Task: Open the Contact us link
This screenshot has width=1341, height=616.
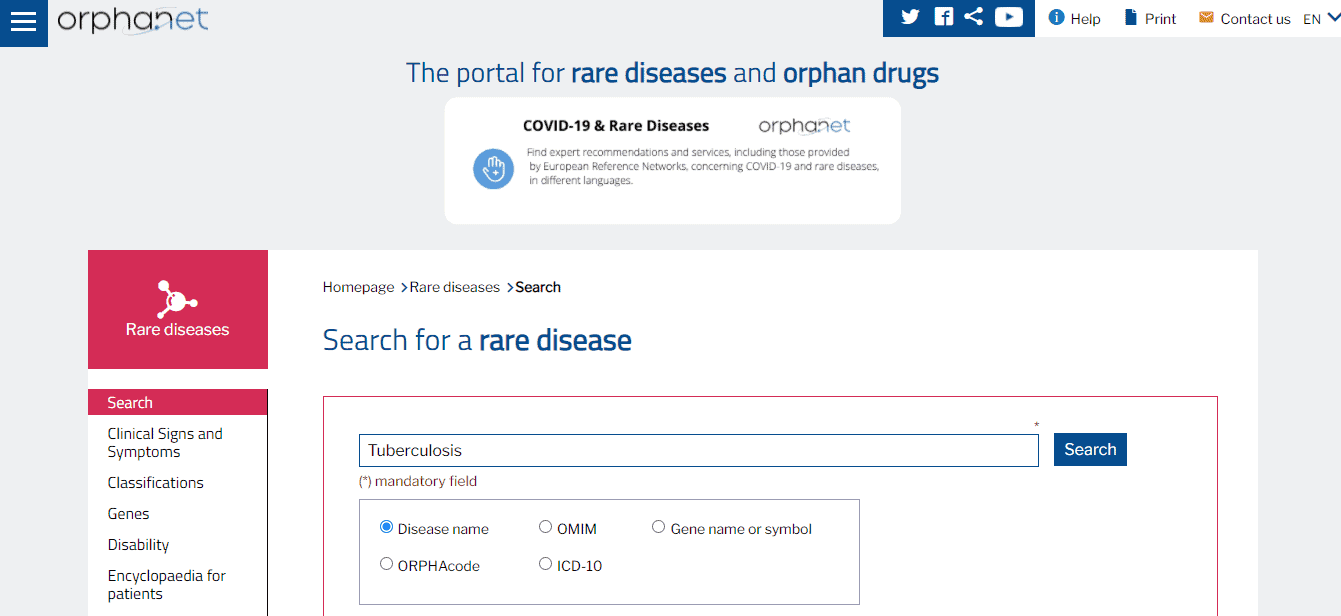Action: 1256,19
